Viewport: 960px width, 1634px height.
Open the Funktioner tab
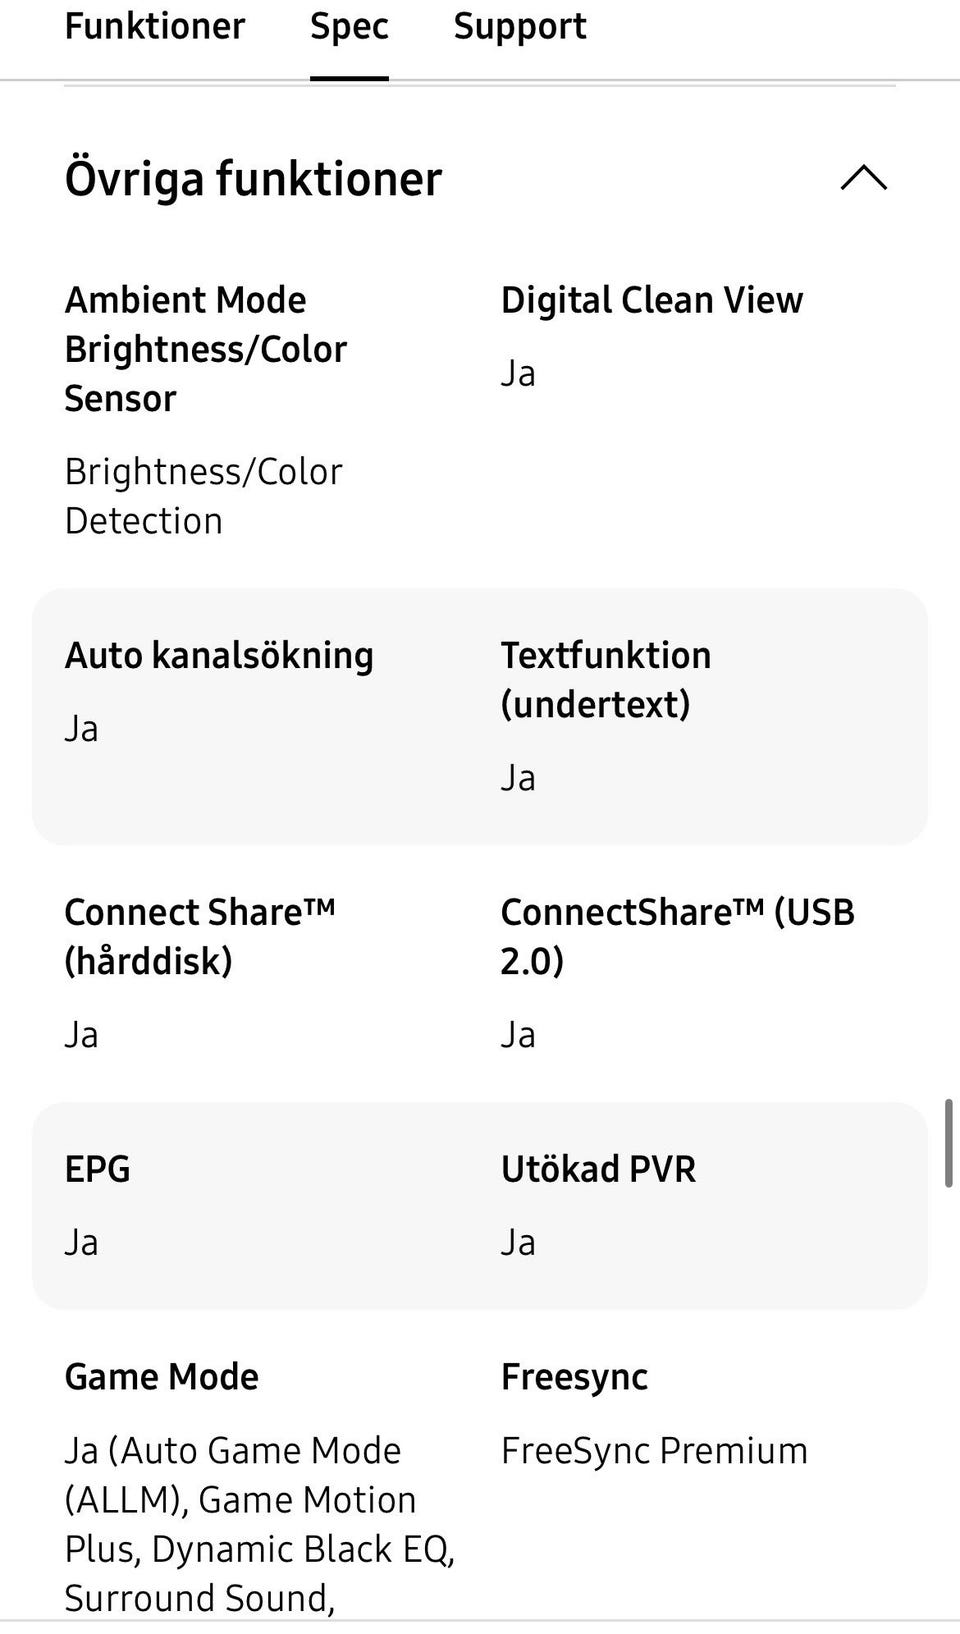pos(155,27)
